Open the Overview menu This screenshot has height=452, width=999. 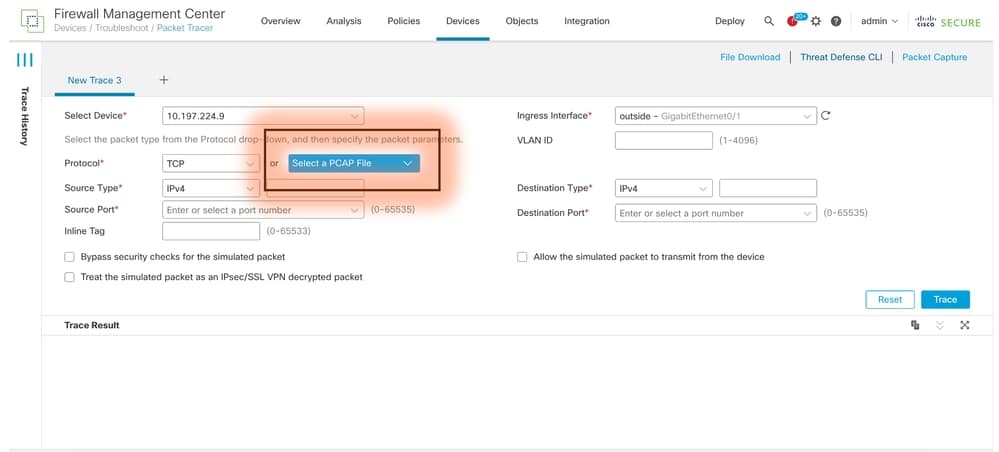[280, 21]
